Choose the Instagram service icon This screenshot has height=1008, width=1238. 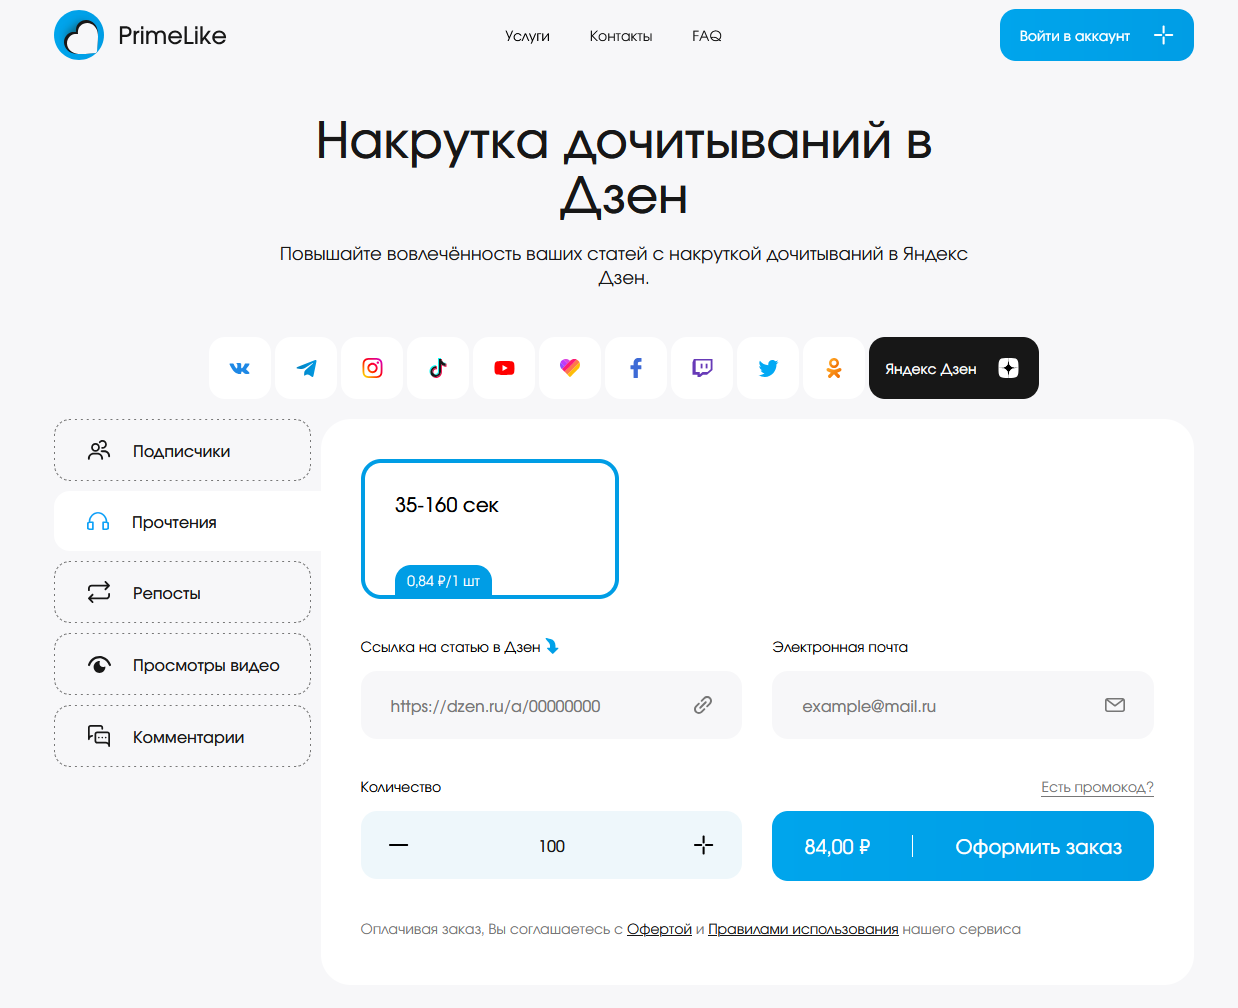tap(372, 368)
